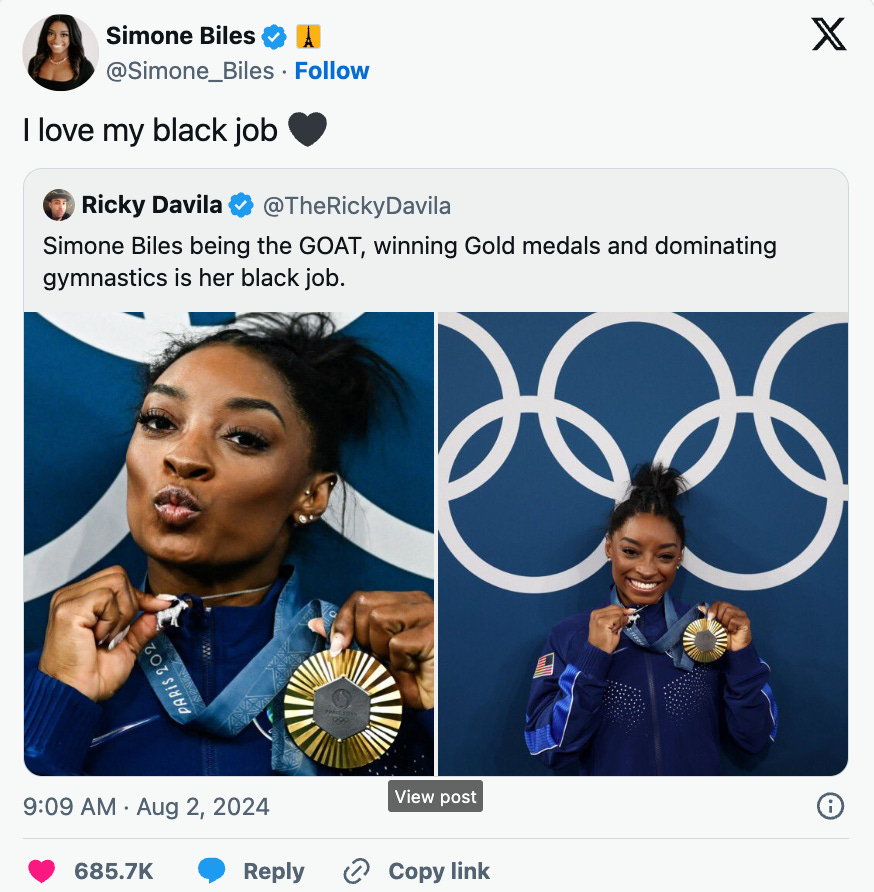Open Simone Biles' profile avatar
The image size is (874, 892).
tap(60, 52)
